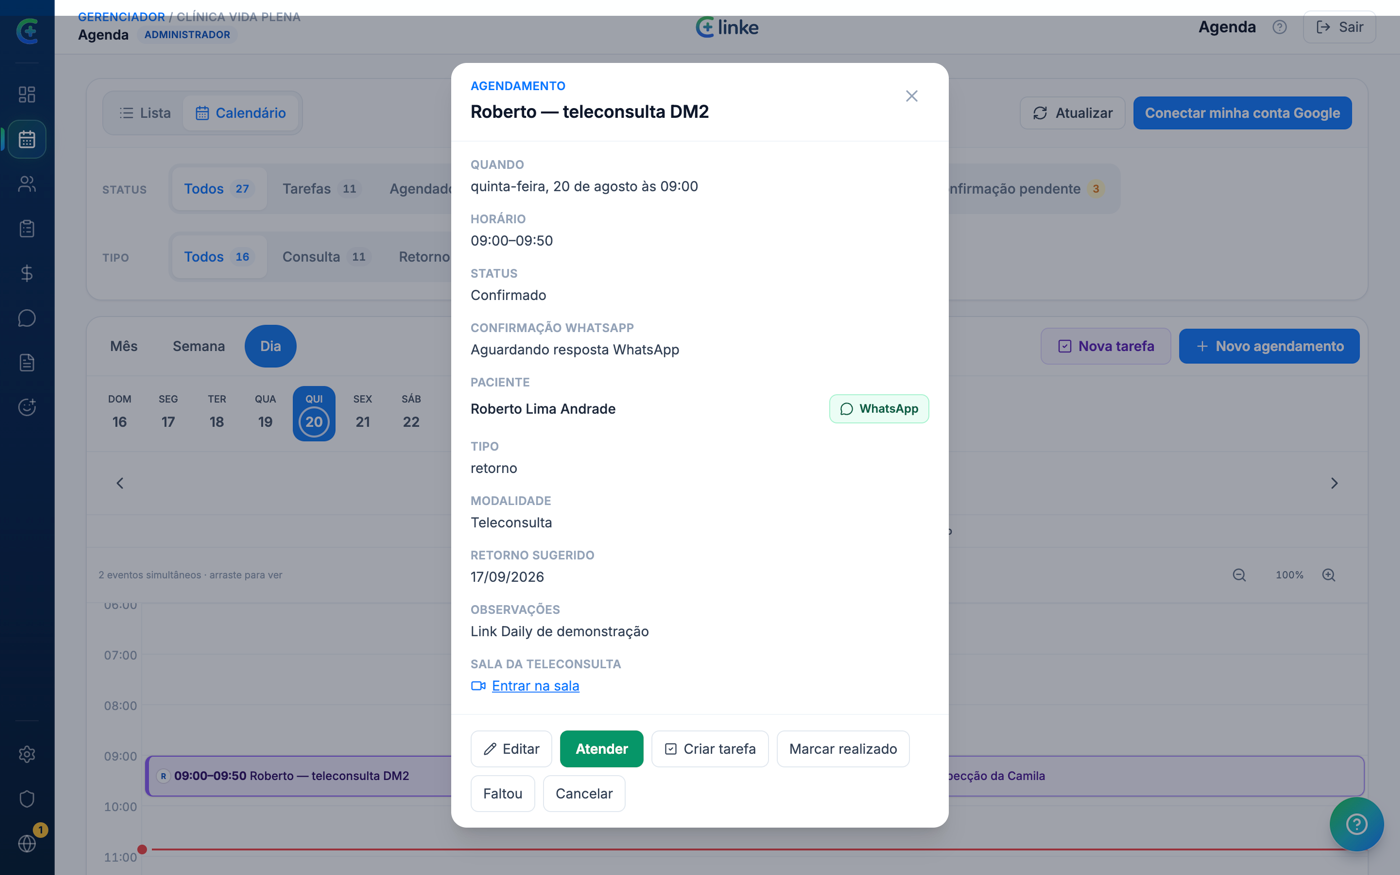Zoom out the calendar with minus magnifier
This screenshot has width=1400, height=875.
tap(1239, 575)
